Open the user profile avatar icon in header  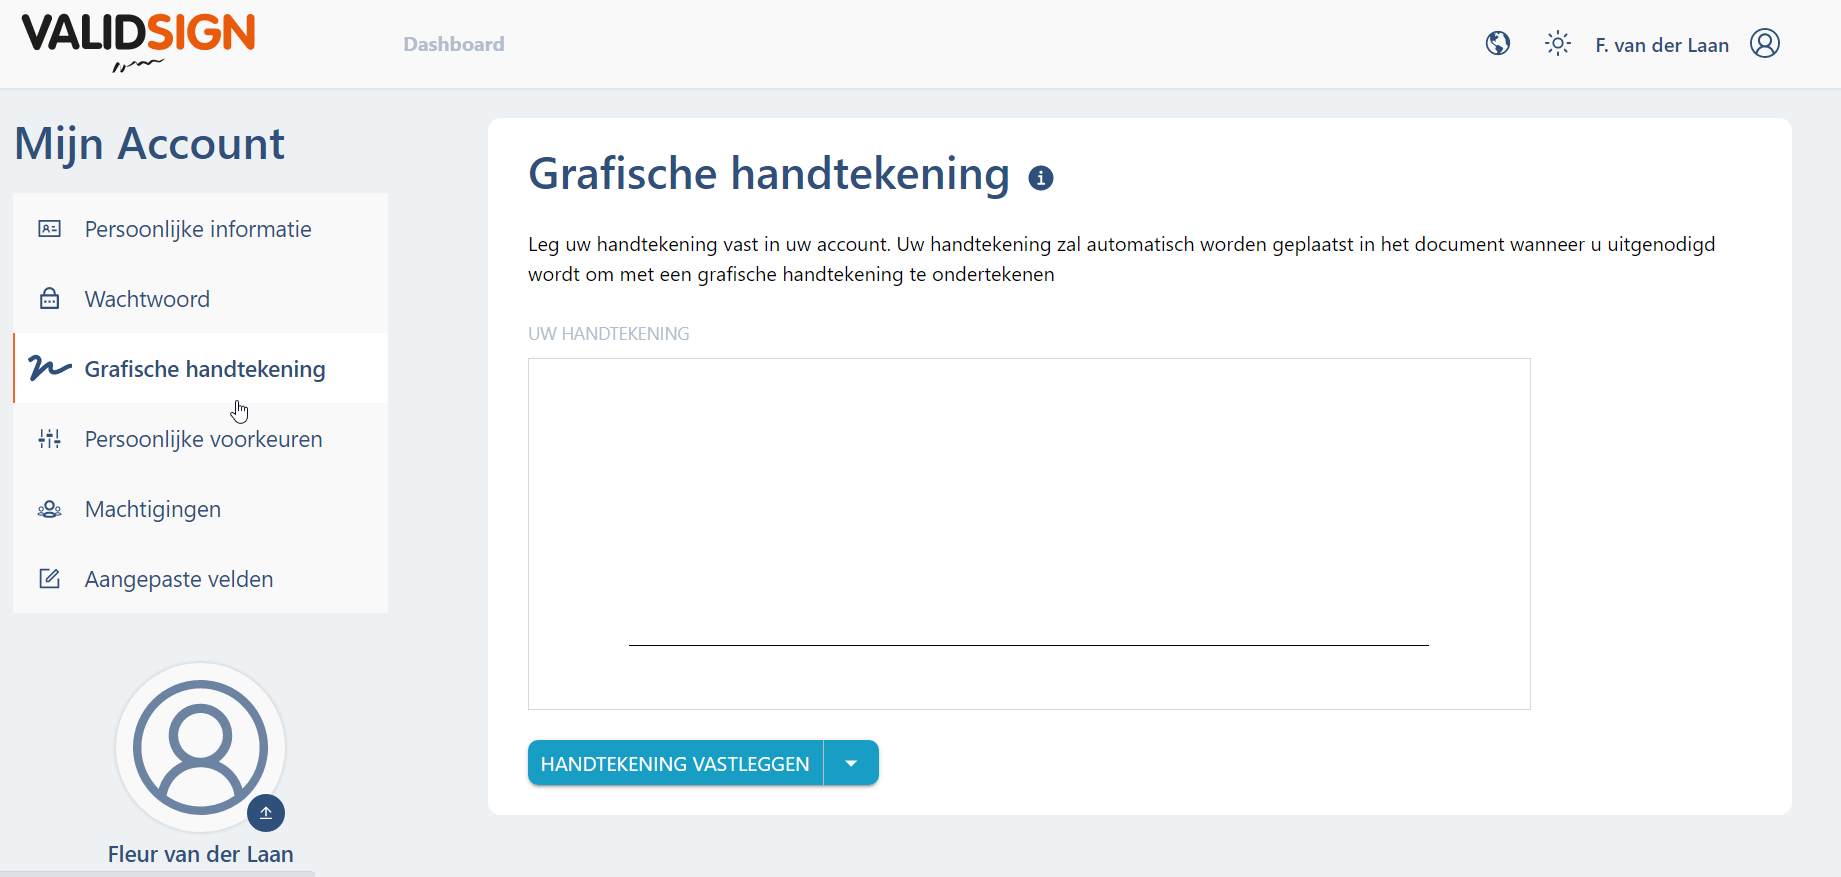click(1765, 43)
